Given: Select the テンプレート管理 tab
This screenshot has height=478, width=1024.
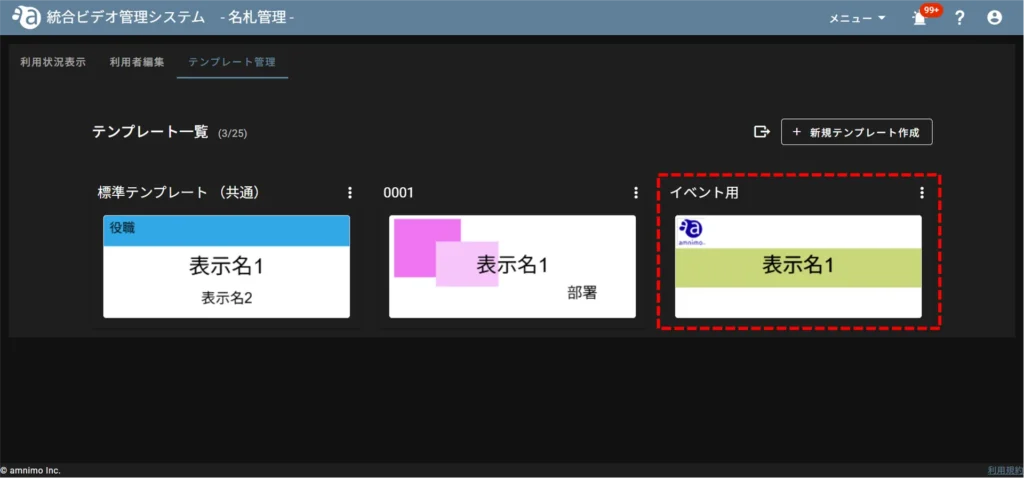Looking at the screenshot, I should pyautogui.click(x=231, y=62).
